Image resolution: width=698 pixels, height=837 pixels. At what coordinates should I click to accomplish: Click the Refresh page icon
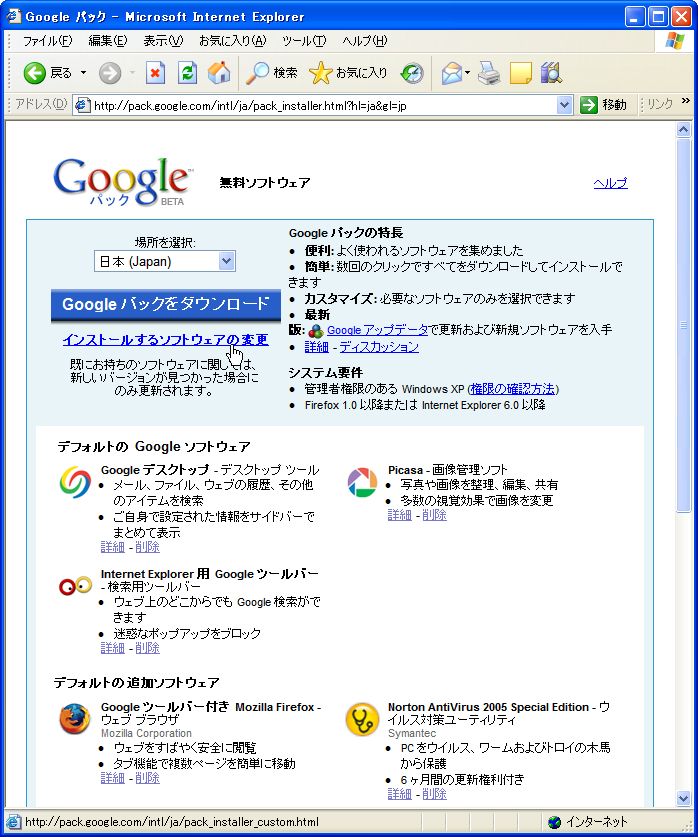click(x=187, y=73)
